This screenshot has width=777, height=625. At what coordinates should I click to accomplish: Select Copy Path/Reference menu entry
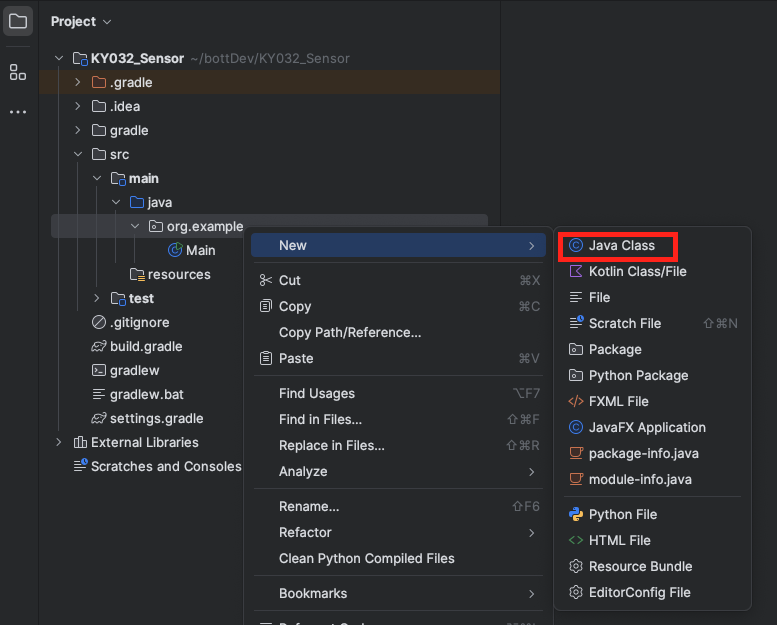pyautogui.click(x=398, y=332)
